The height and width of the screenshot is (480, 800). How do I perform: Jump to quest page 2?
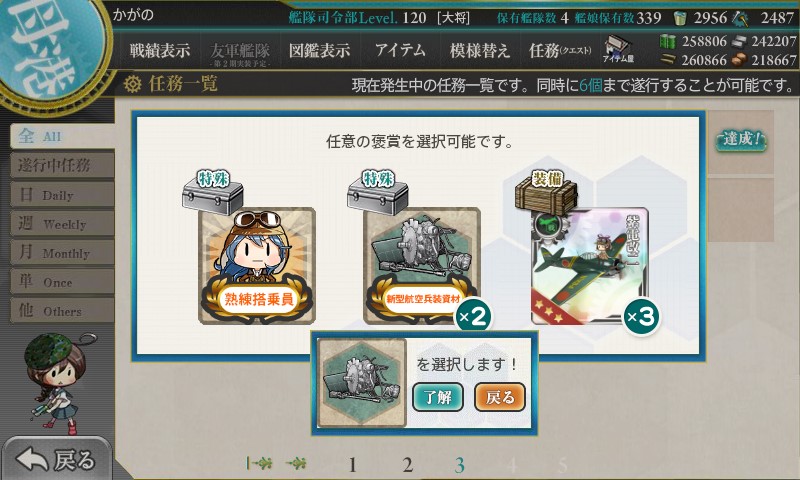(x=407, y=465)
